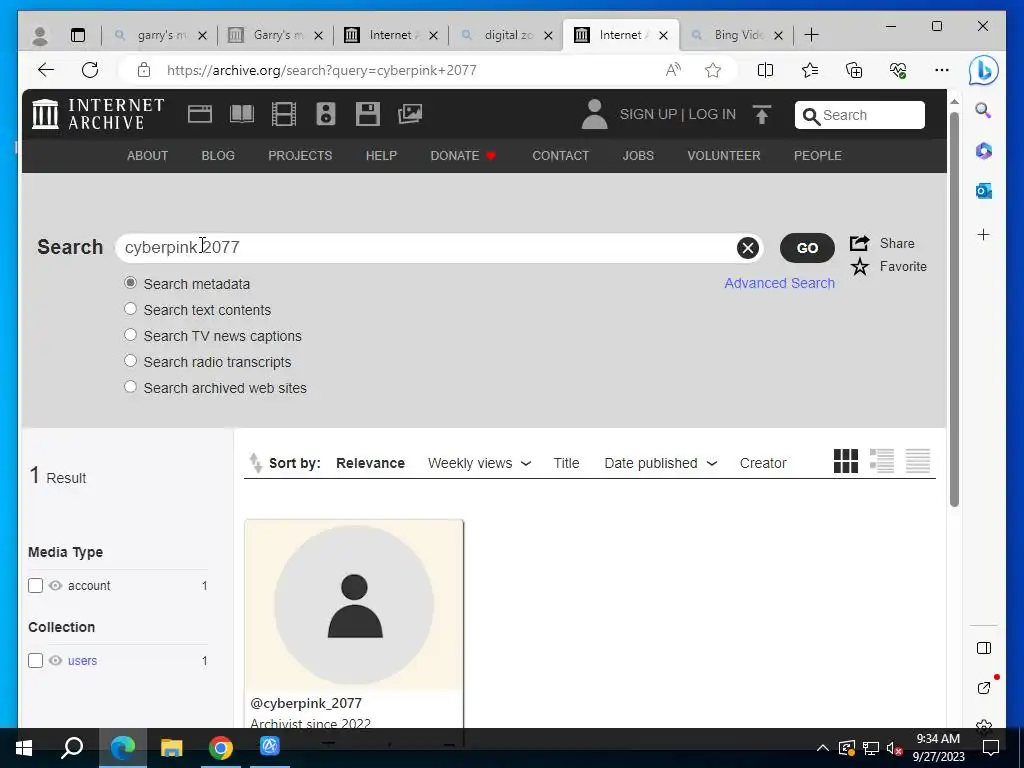Add this page to favorites star
1024x768 pixels.
pyautogui.click(x=713, y=70)
